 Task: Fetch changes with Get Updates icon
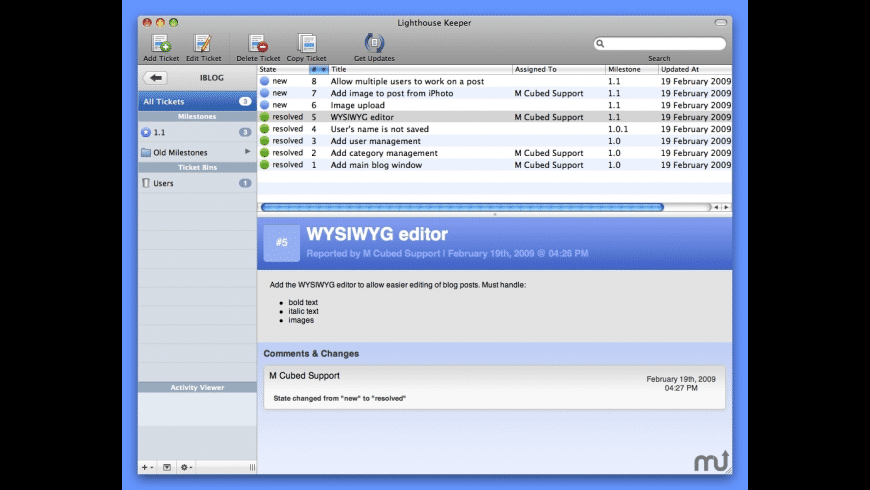(374, 43)
